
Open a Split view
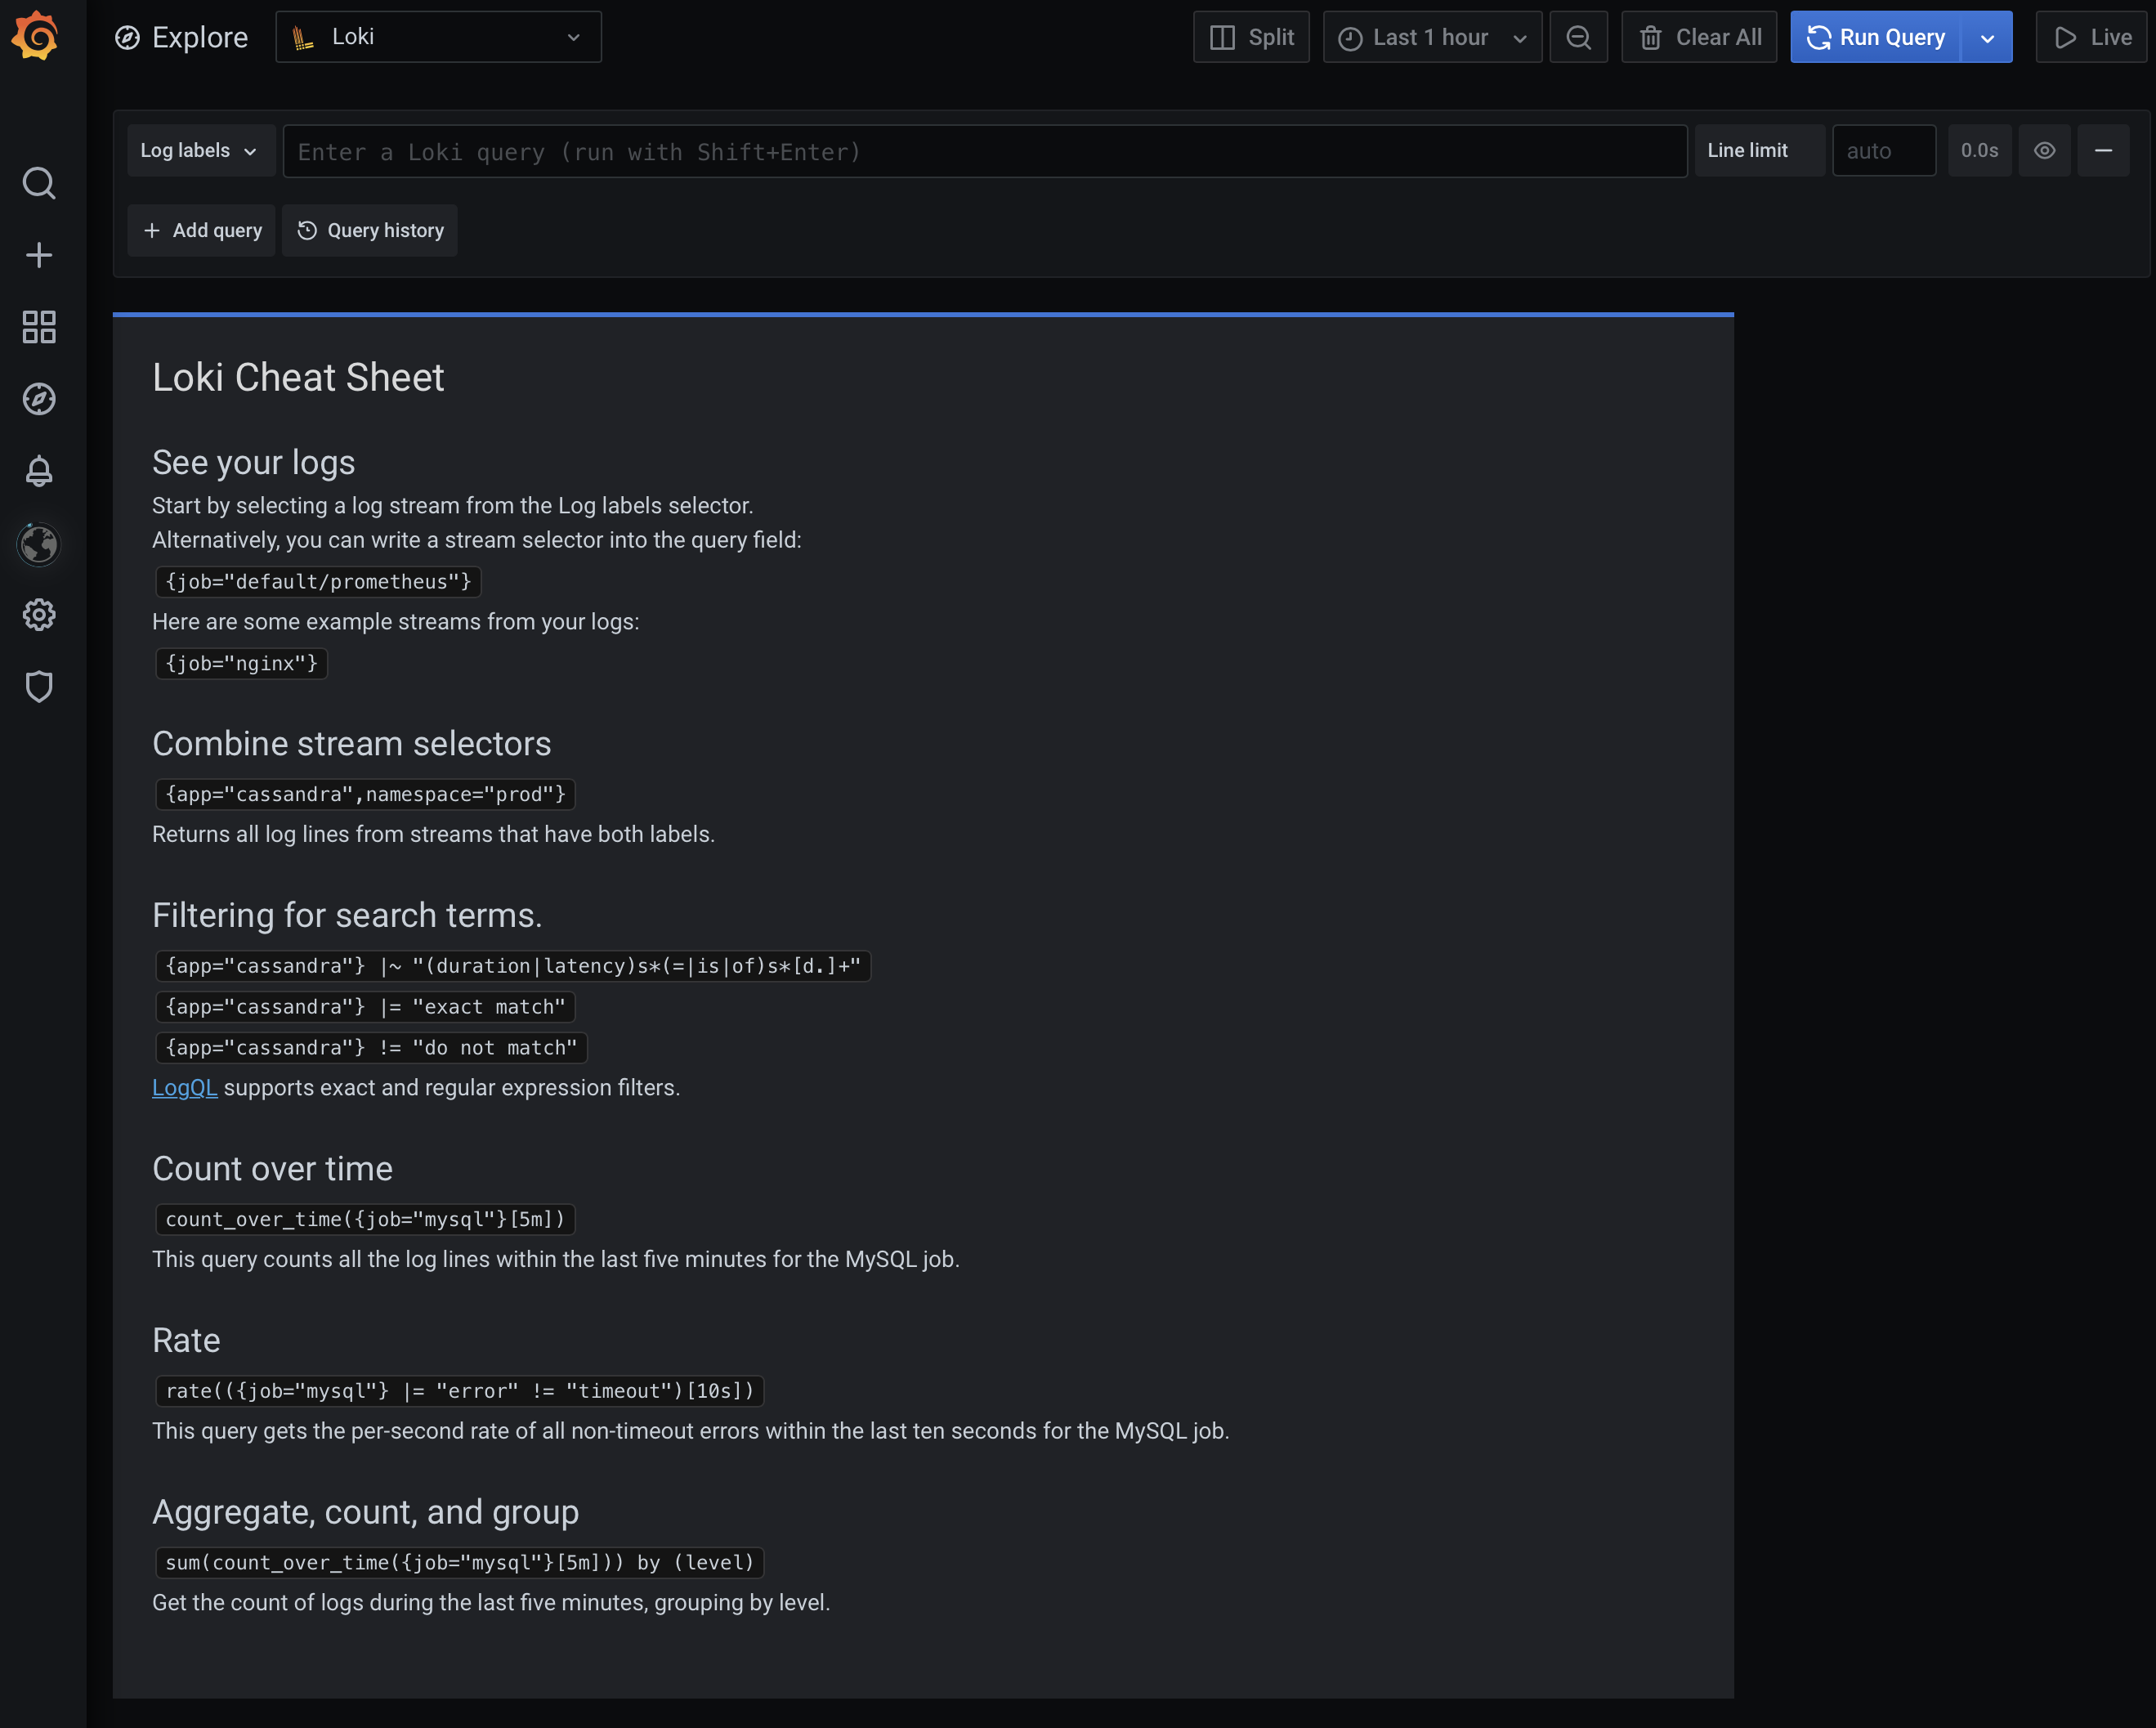(x=1251, y=37)
